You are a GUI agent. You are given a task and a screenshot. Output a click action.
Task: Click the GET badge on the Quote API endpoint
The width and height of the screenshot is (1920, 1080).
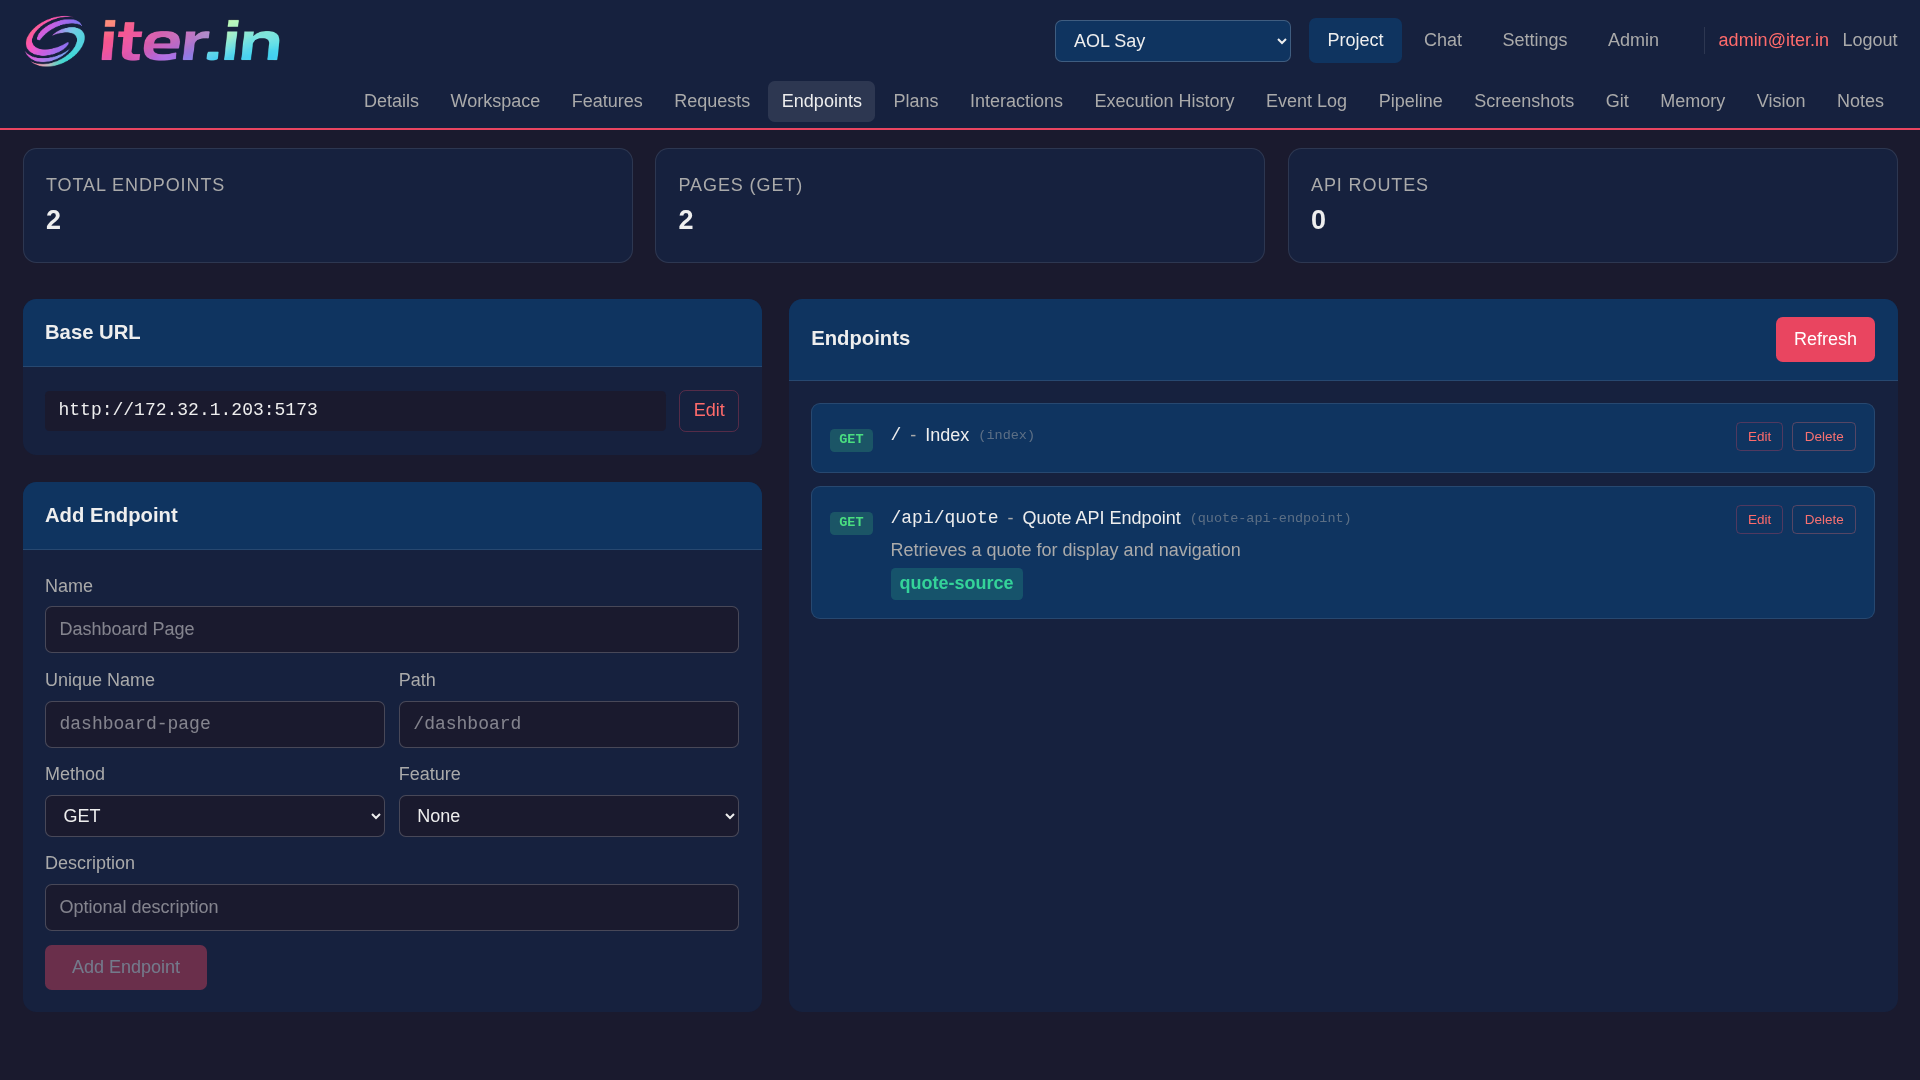851,522
